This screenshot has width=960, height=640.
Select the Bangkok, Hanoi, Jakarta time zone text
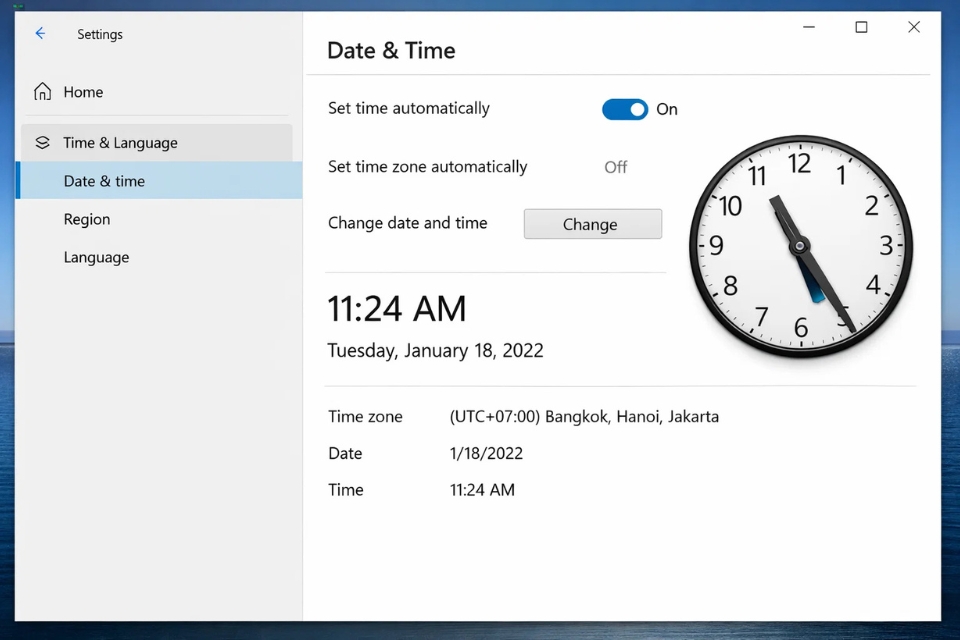pyautogui.click(x=583, y=416)
